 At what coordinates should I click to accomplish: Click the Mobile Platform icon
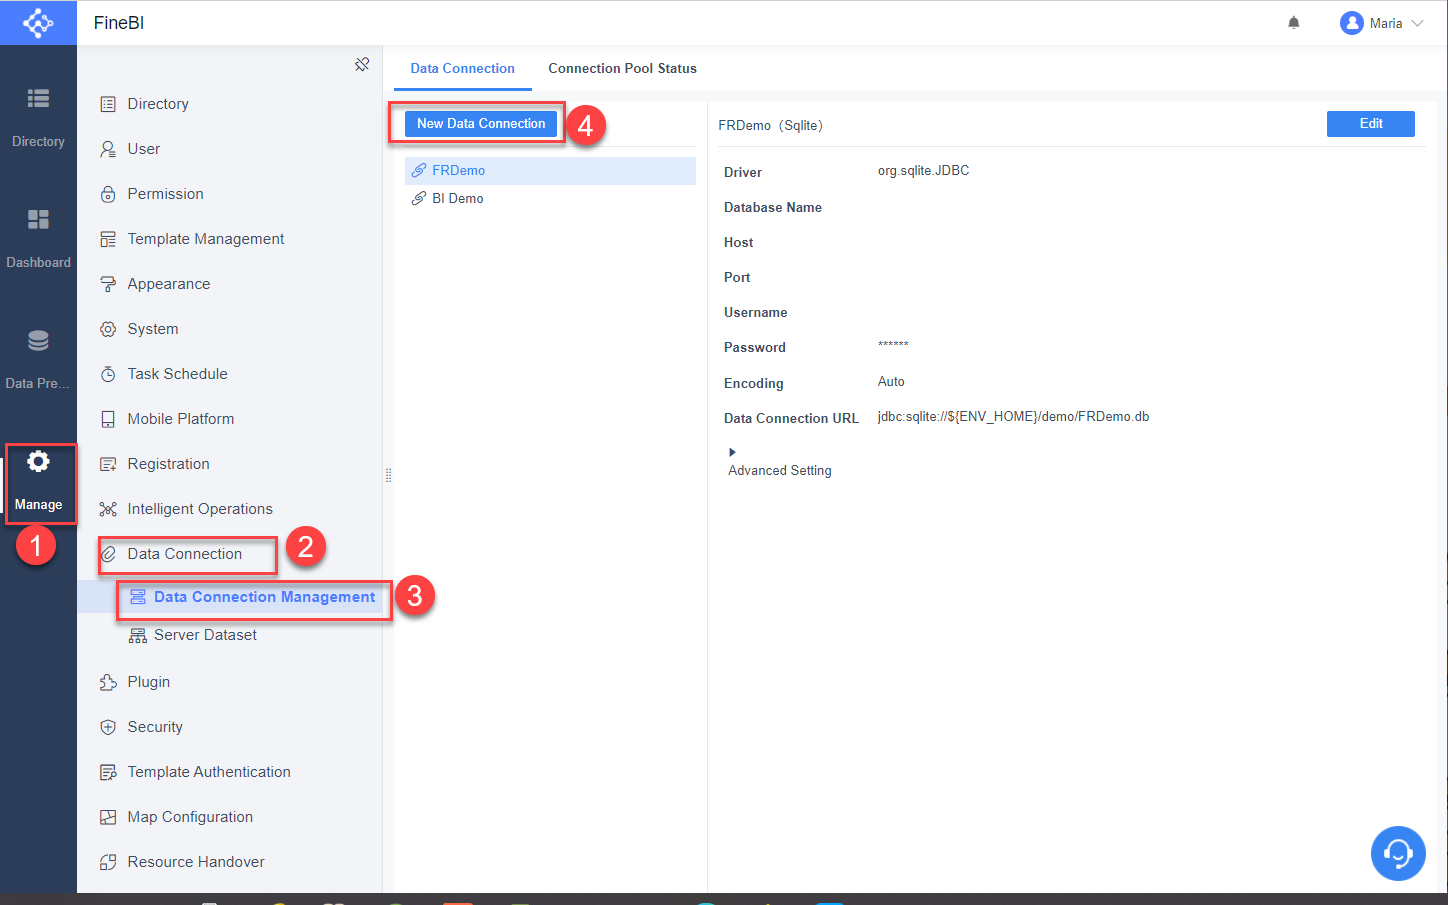[108, 419]
